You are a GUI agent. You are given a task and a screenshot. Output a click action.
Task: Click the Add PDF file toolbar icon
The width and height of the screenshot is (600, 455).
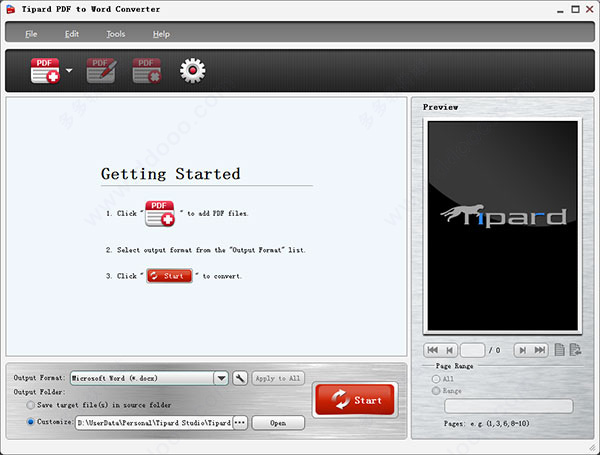click(x=45, y=70)
